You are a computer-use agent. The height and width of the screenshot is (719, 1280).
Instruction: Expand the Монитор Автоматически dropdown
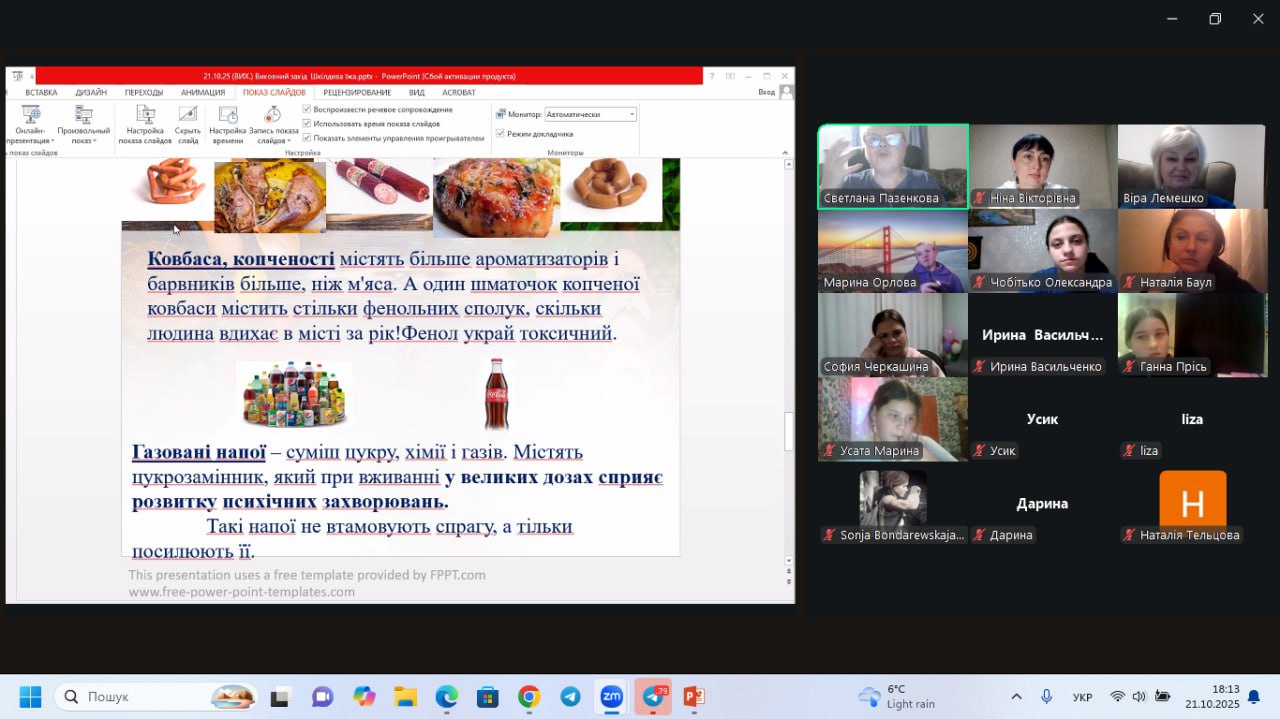tap(631, 114)
